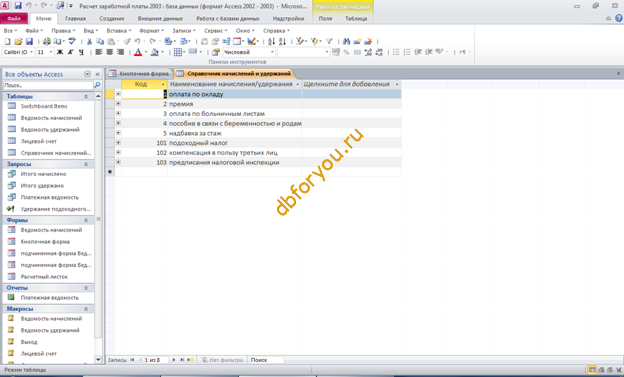Open the Записи menu
The width and height of the screenshot is (624, 377).
(x=183, y=31)
